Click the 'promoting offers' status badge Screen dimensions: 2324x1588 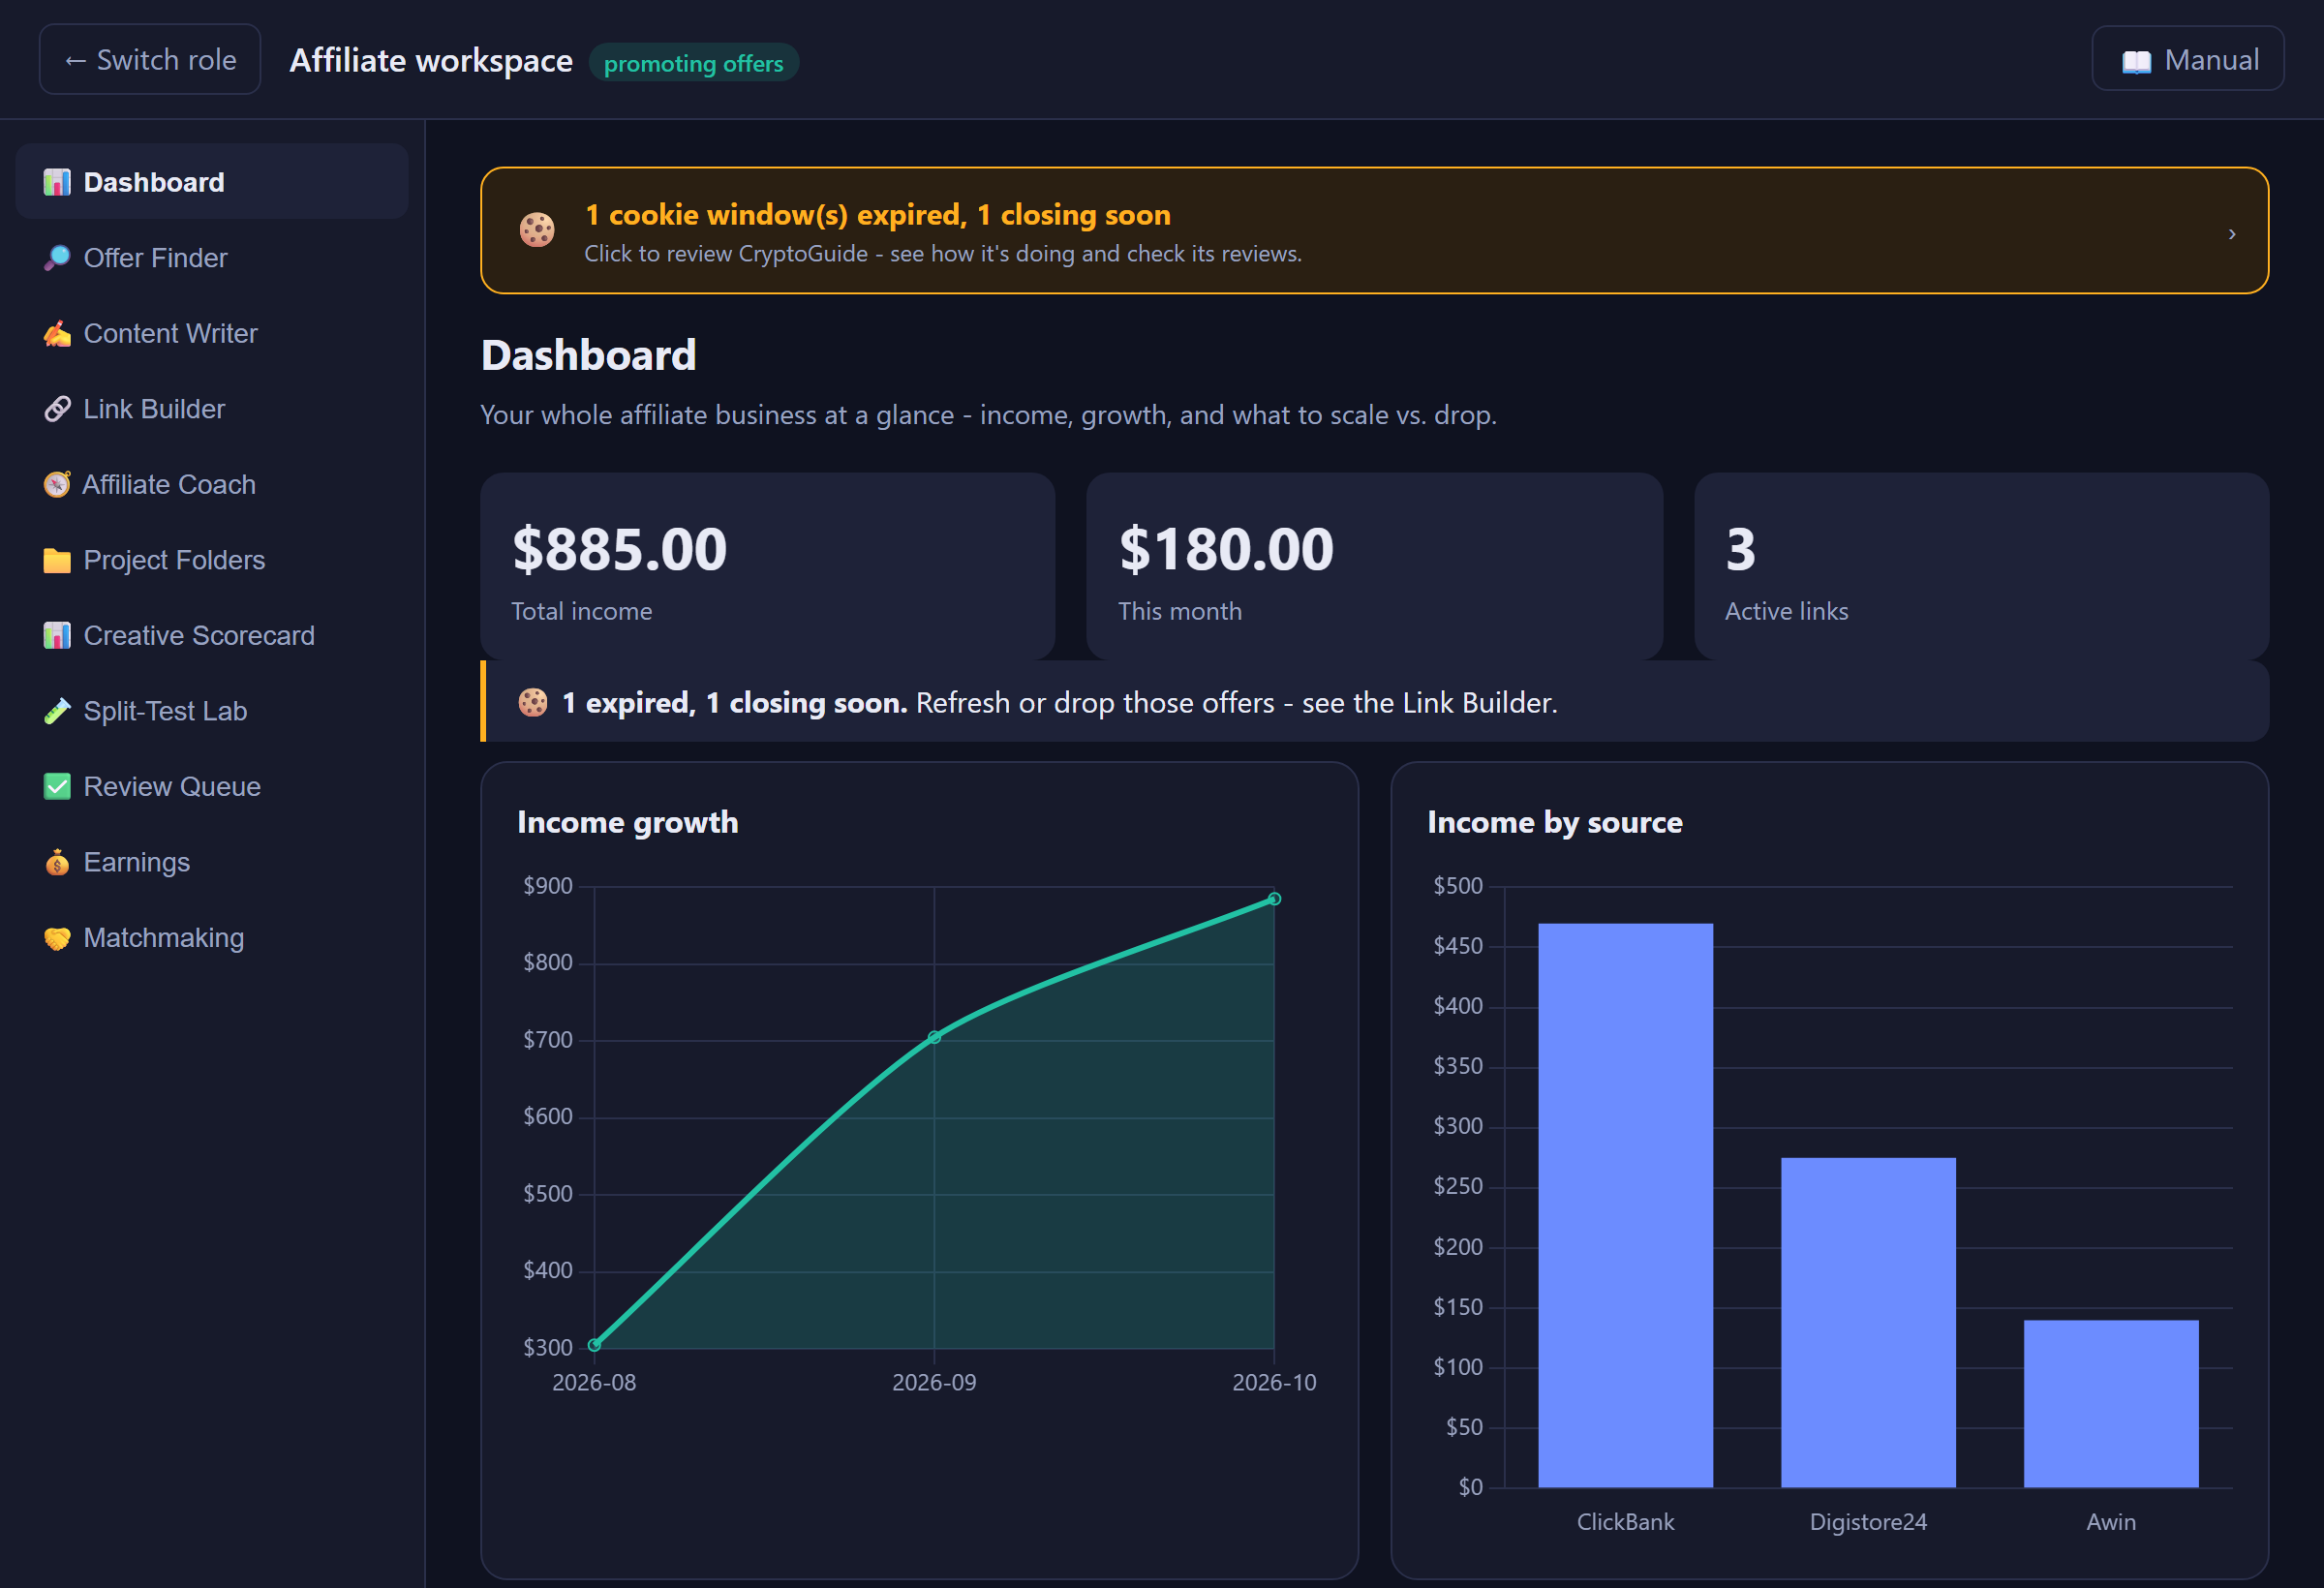(693, 63)
